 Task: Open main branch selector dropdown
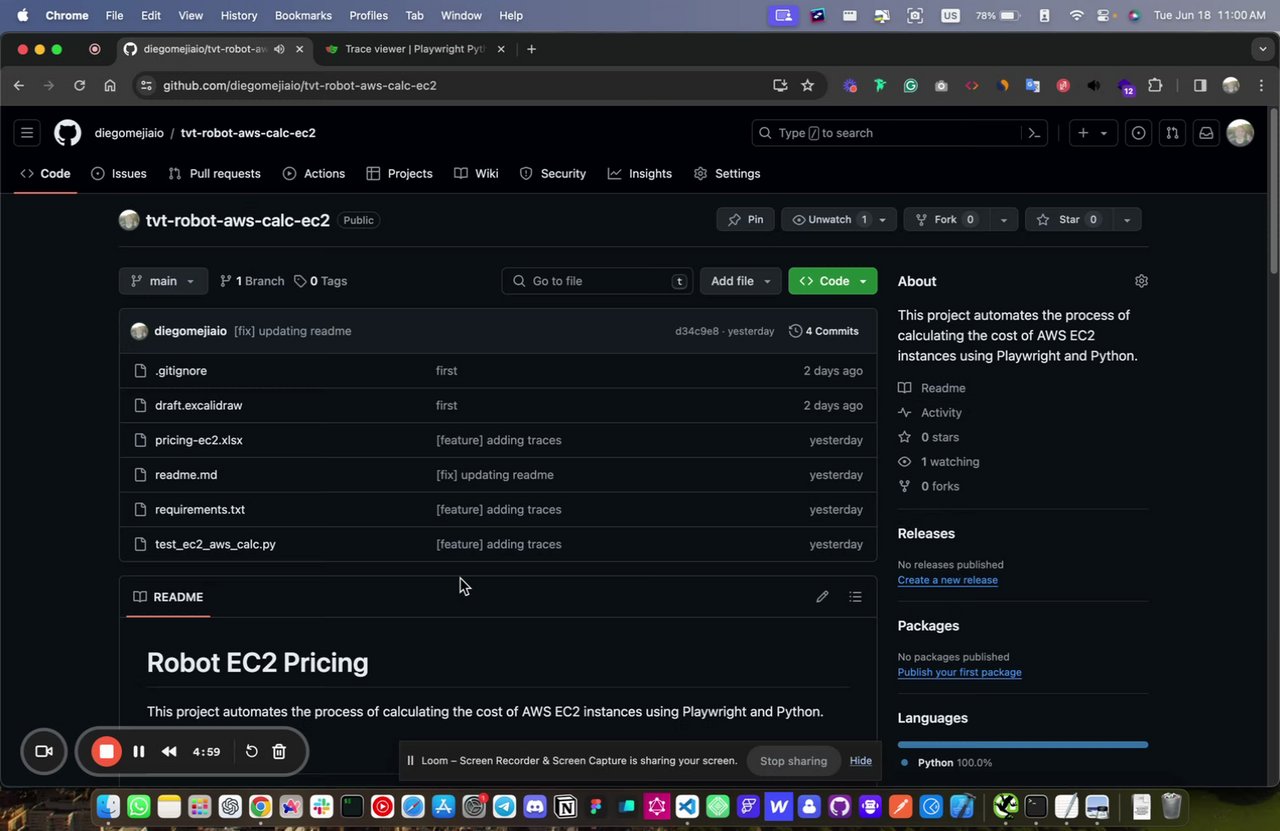point(163,281)
